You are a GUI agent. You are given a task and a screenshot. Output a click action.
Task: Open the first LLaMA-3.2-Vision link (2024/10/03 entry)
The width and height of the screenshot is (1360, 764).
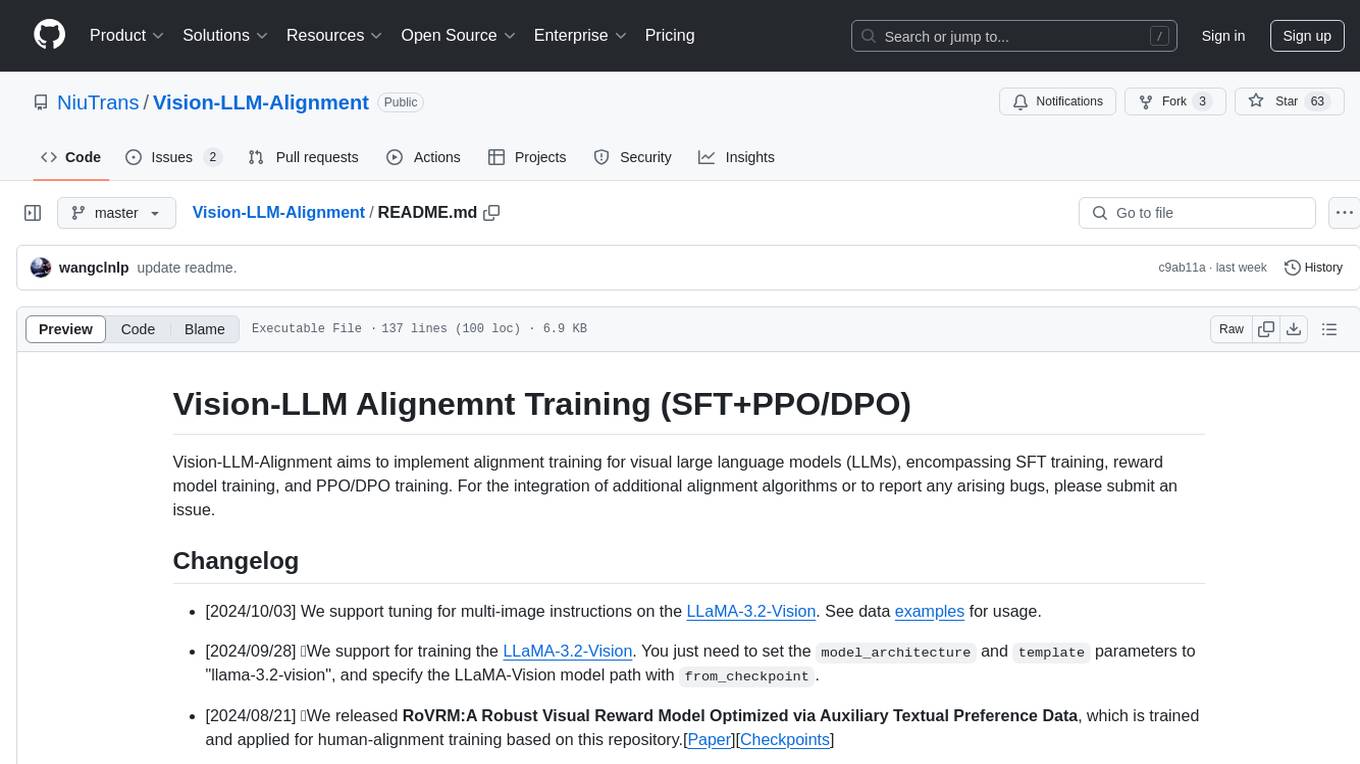[751, 611]
